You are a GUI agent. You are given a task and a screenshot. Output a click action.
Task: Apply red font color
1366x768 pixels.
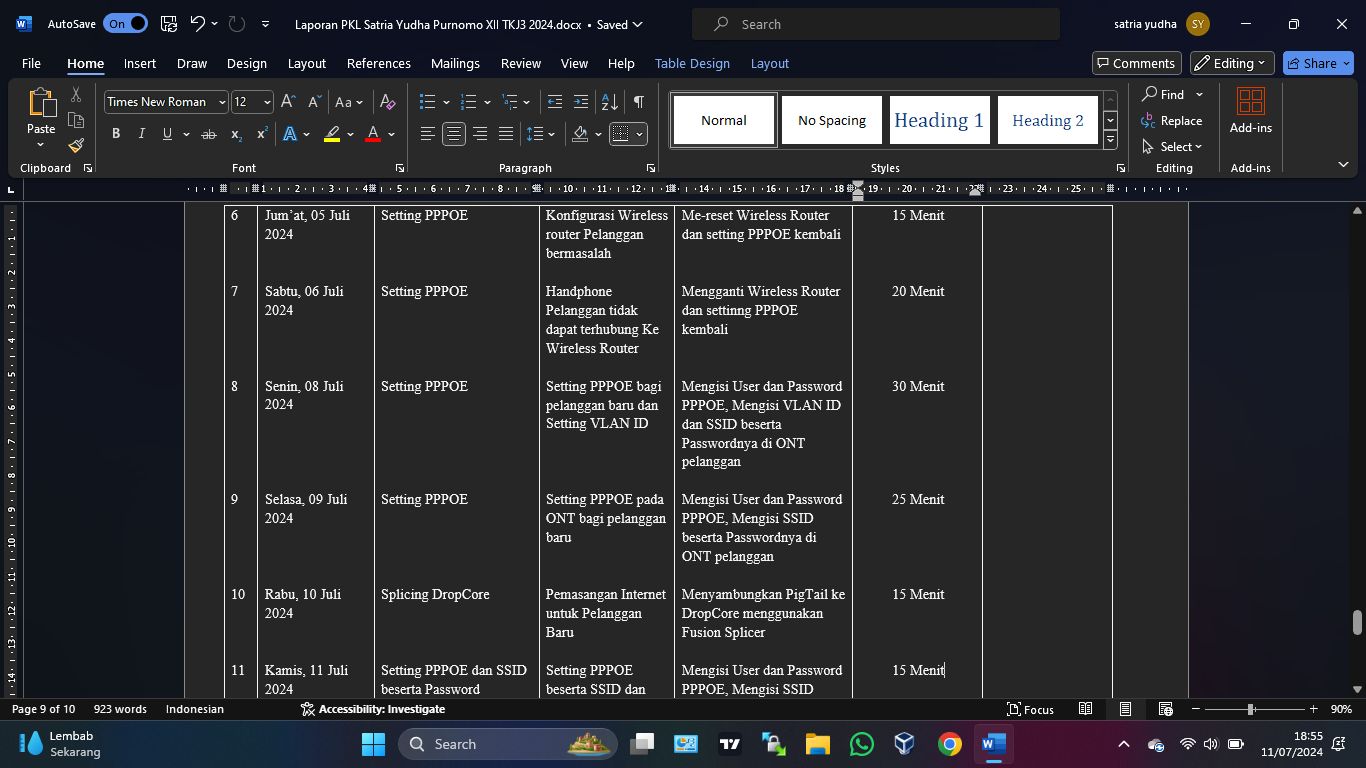tap(373, 134)
